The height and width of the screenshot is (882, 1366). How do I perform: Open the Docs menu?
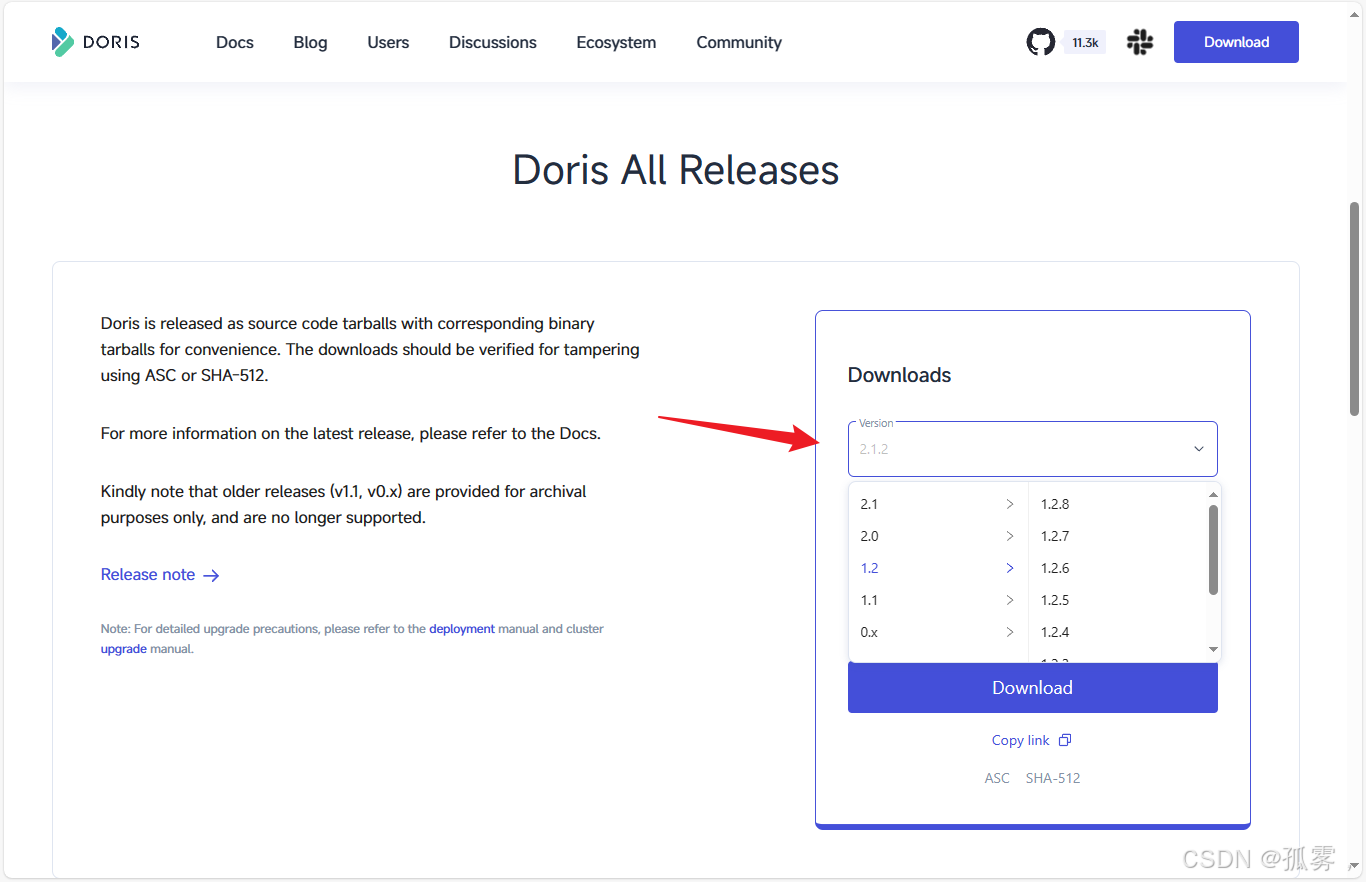click(235, 42)
